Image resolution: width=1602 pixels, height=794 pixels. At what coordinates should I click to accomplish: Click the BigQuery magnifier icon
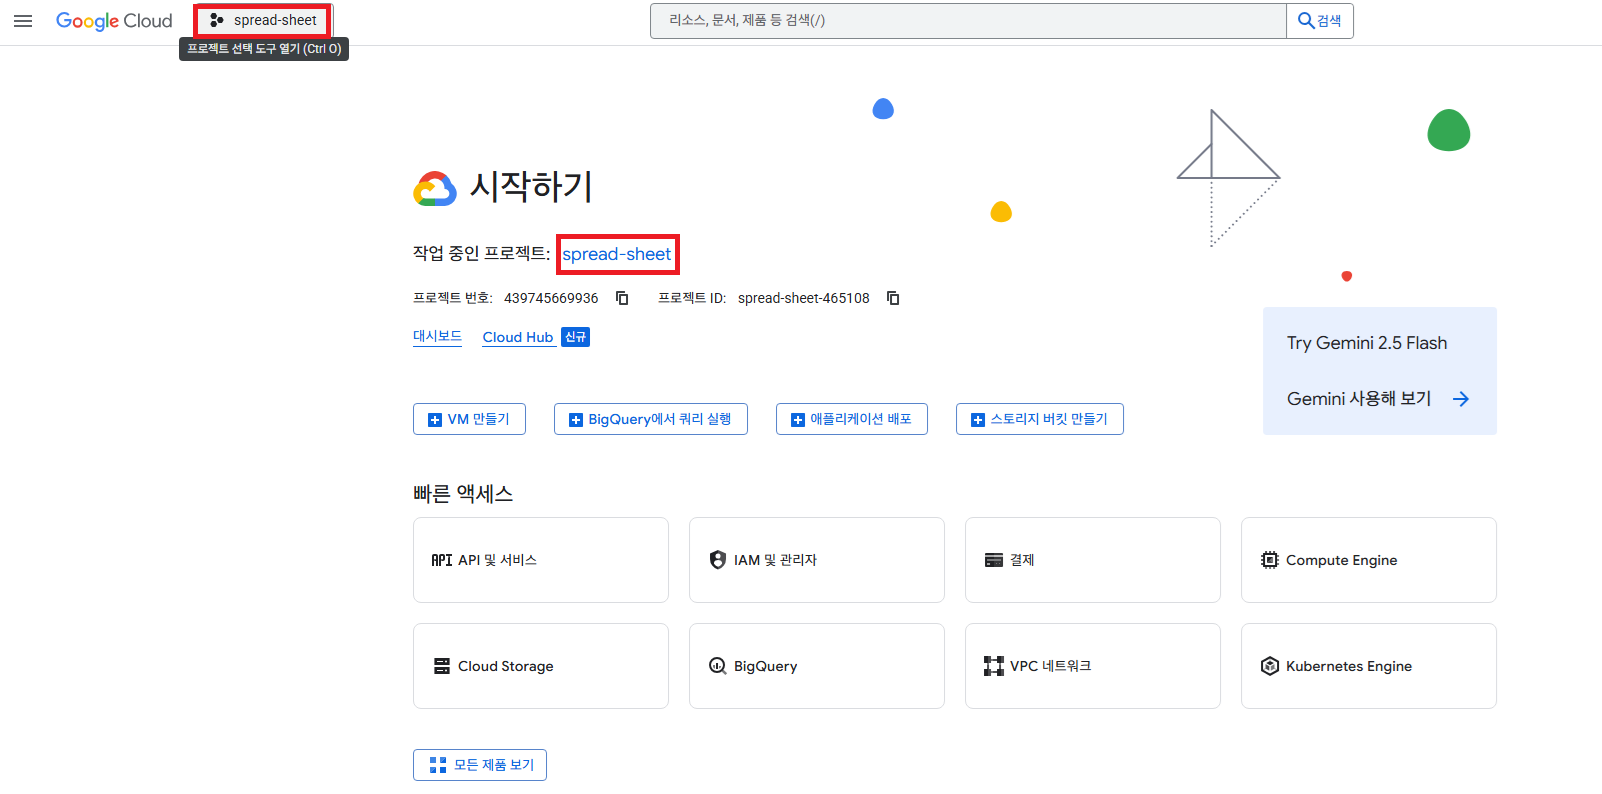point(717,666)
